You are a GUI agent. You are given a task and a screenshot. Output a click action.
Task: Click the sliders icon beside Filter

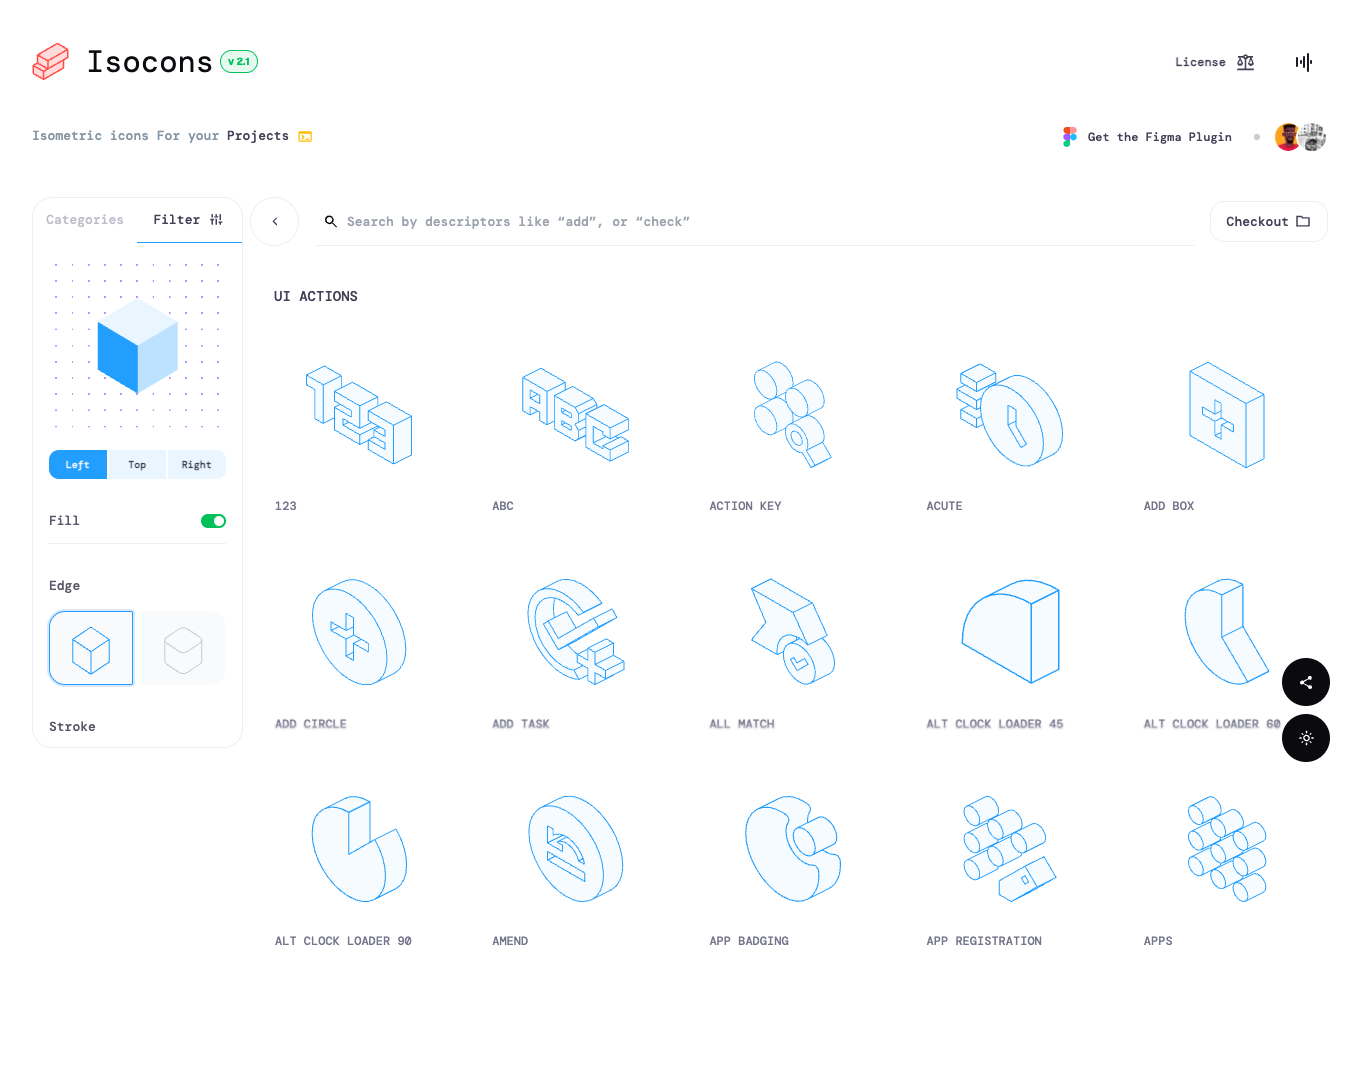(217, 220)
